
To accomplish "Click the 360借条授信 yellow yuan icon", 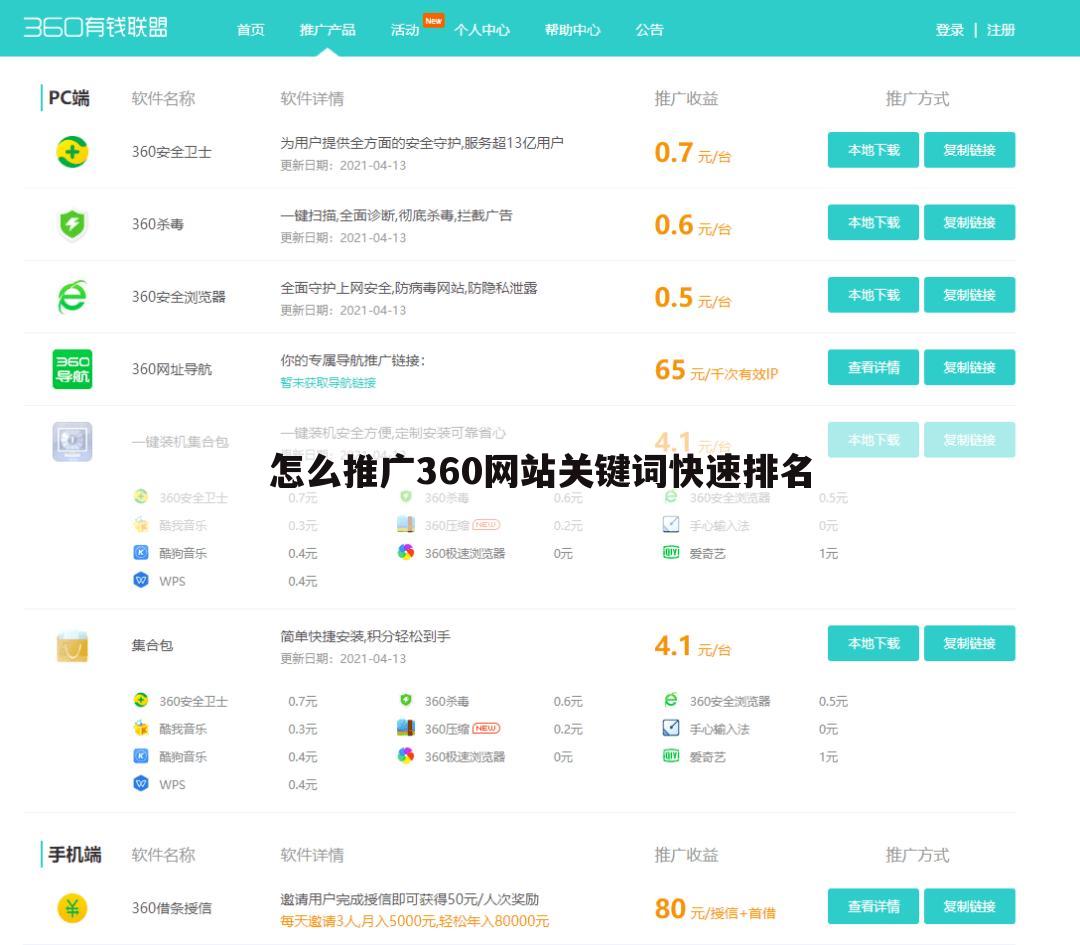I will (x=72, y=908).
